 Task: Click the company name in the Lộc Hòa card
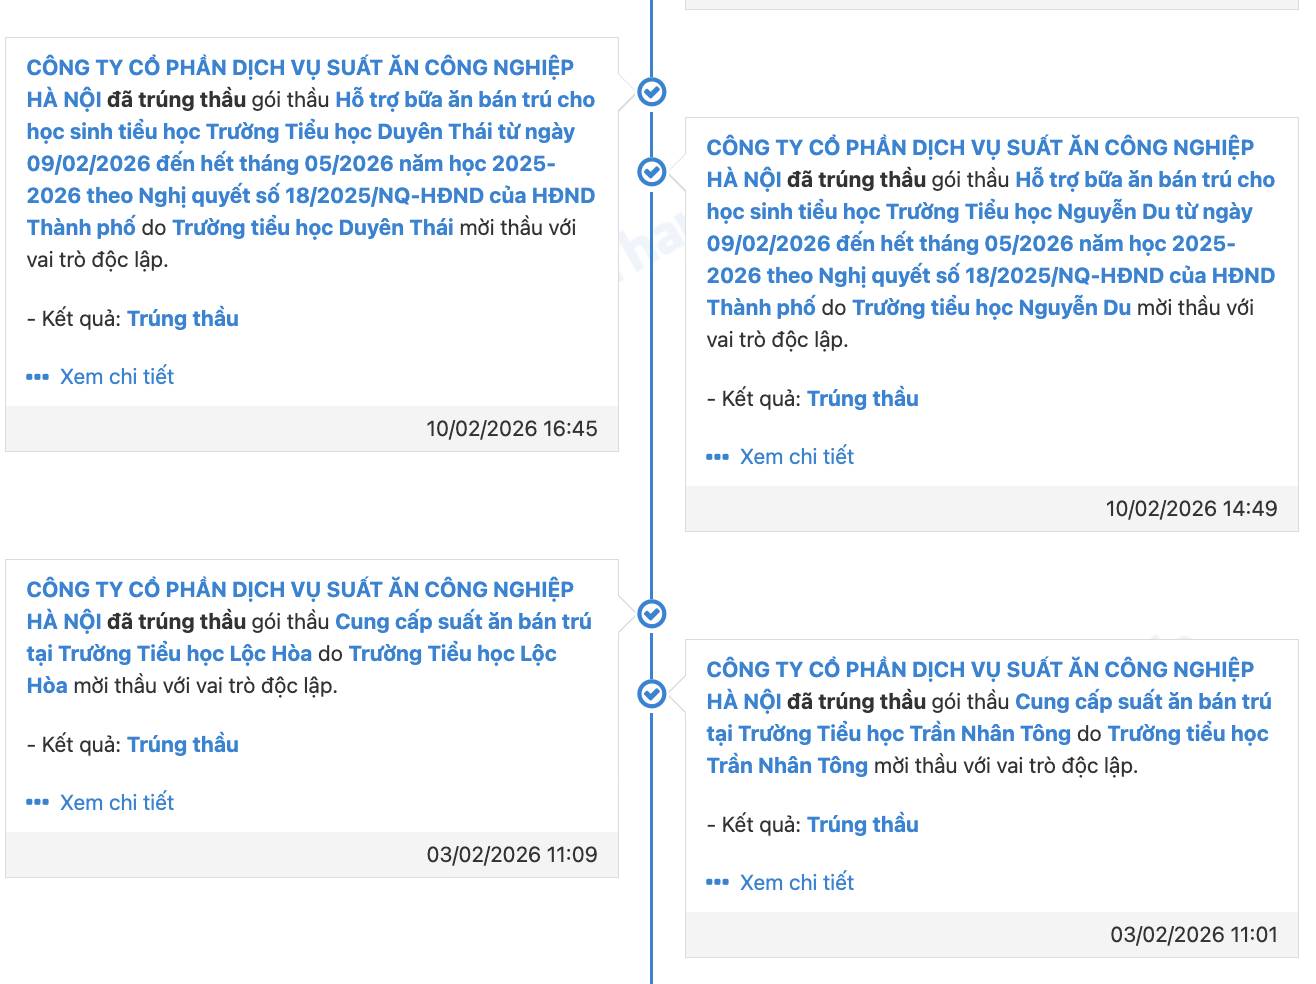point(300,590)
